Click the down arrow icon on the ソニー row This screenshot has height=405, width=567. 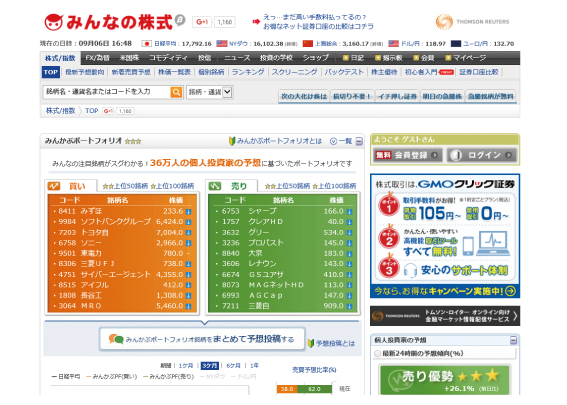coord(188,243)
